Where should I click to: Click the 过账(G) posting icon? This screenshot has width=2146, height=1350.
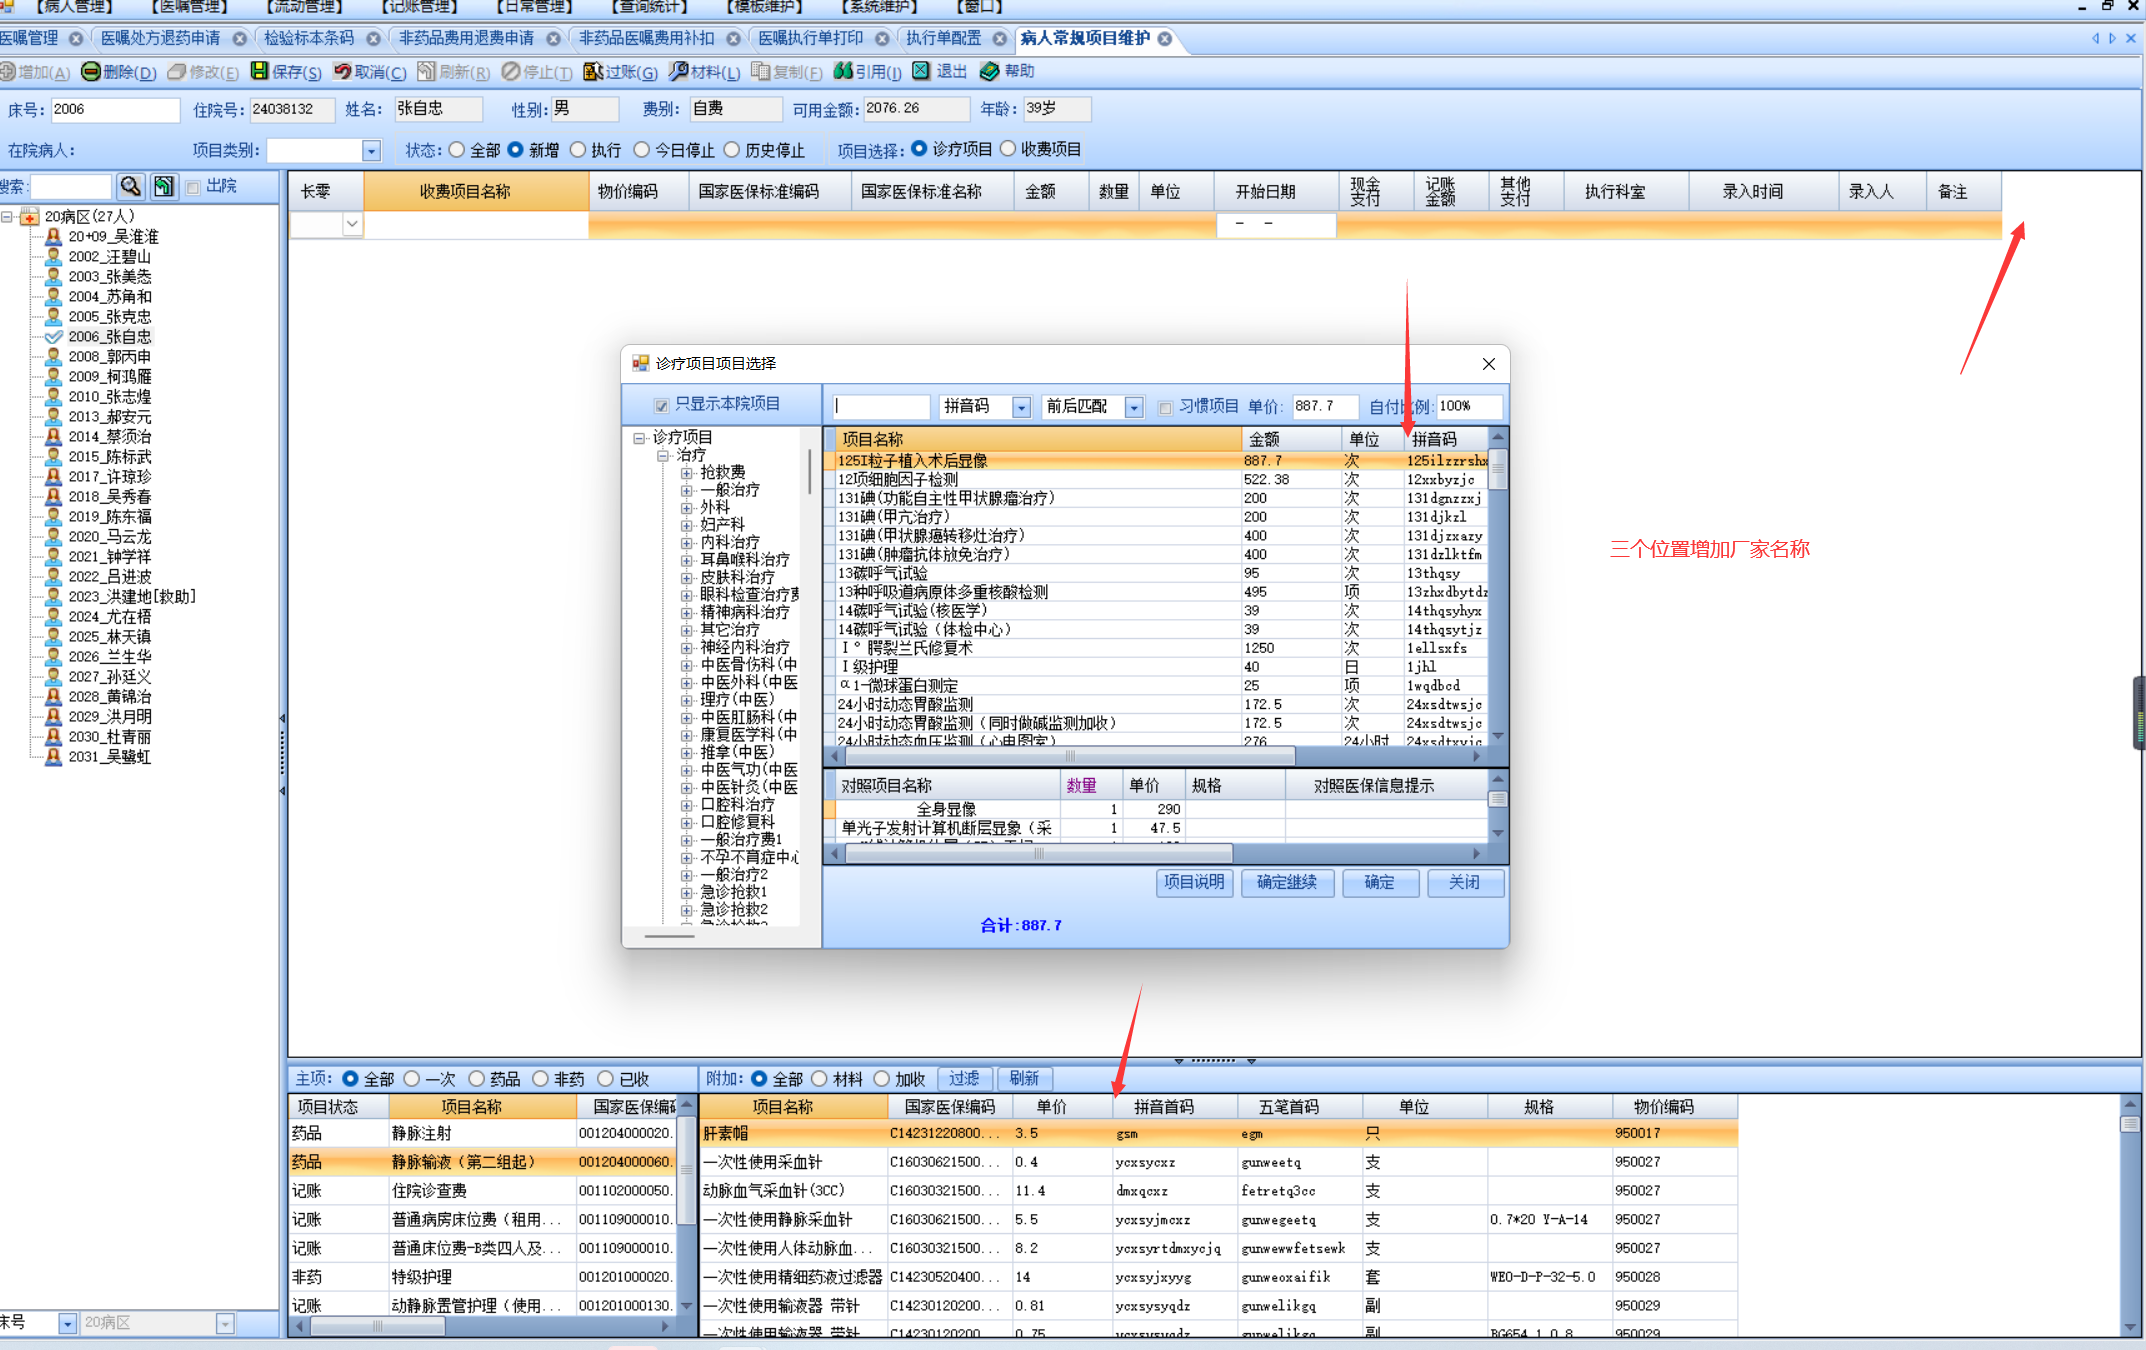point(593,71)
